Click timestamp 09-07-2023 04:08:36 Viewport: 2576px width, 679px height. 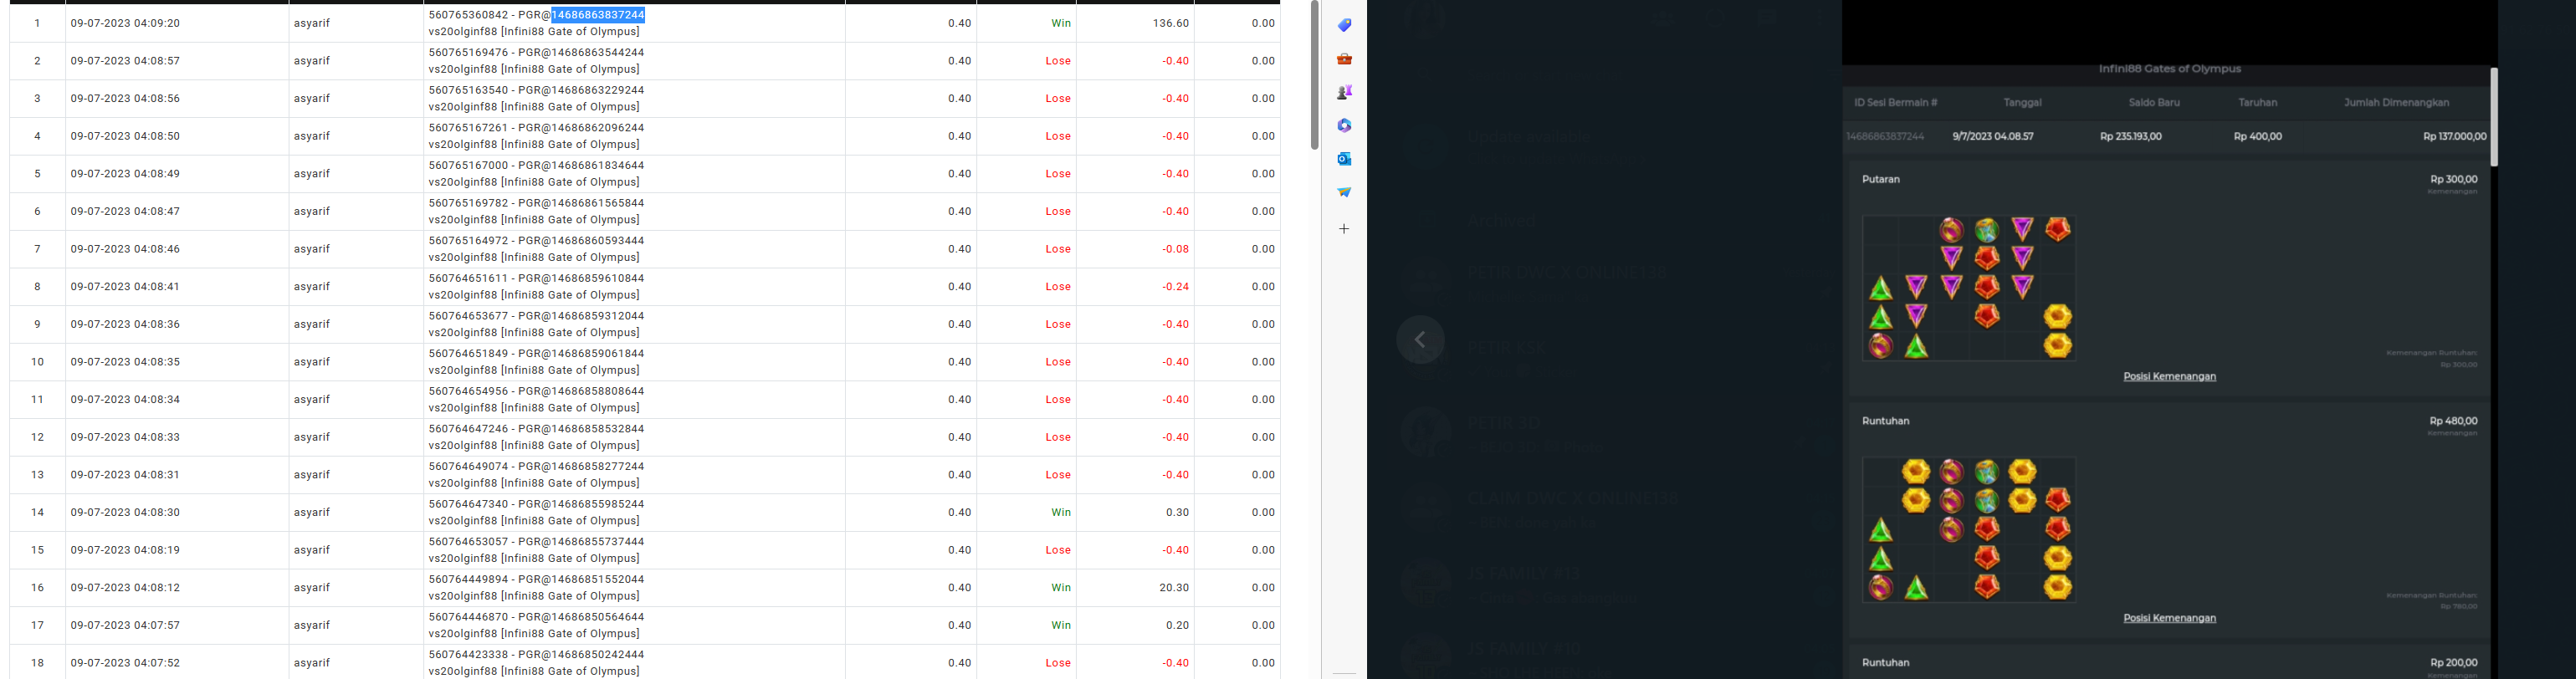125,324
